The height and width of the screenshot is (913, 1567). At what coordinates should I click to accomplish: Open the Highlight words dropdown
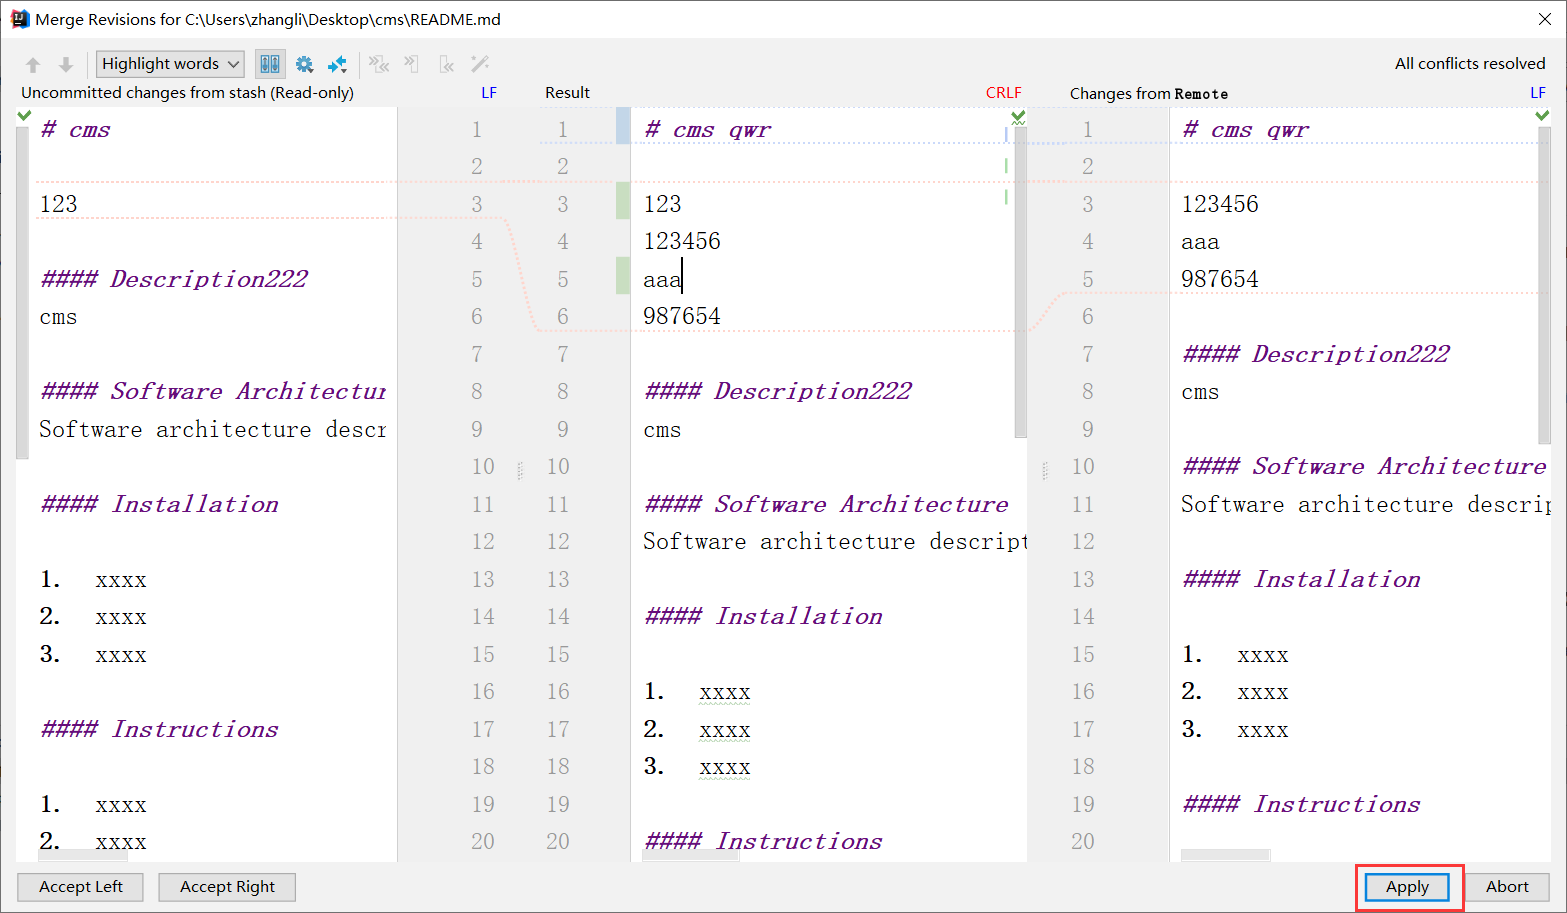170,64
